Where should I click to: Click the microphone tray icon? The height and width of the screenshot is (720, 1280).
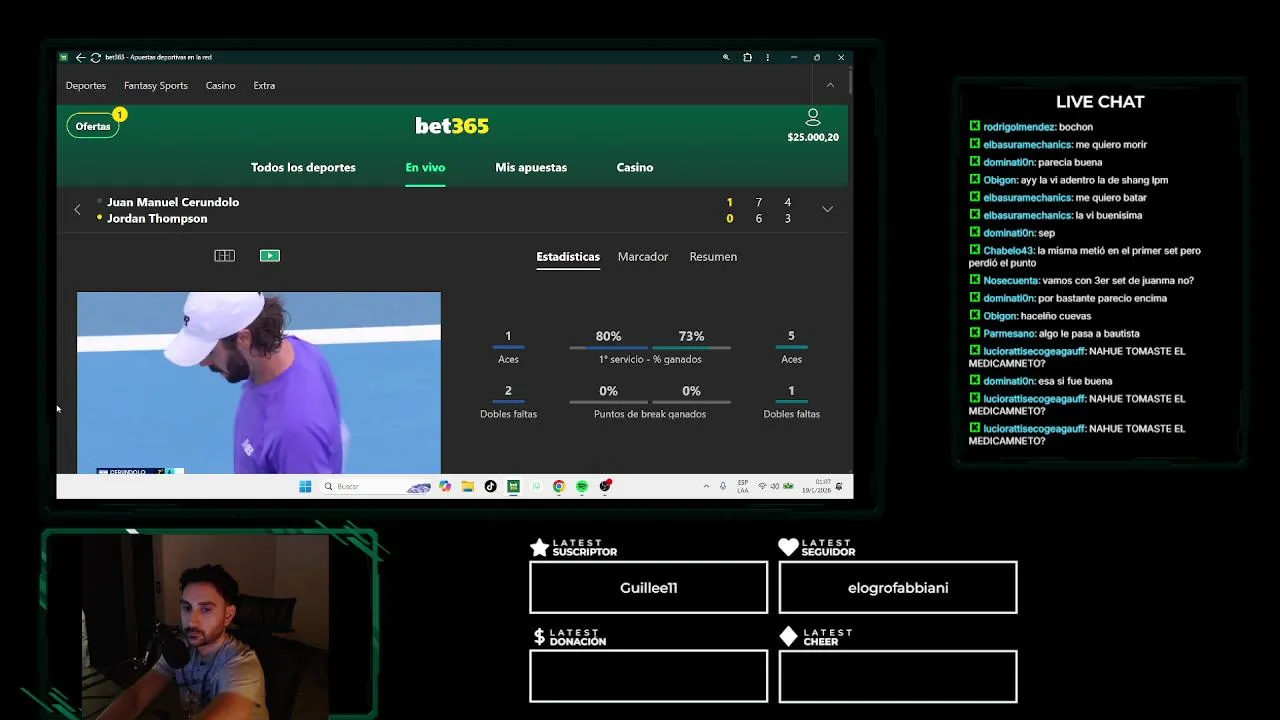pos(723,487)
